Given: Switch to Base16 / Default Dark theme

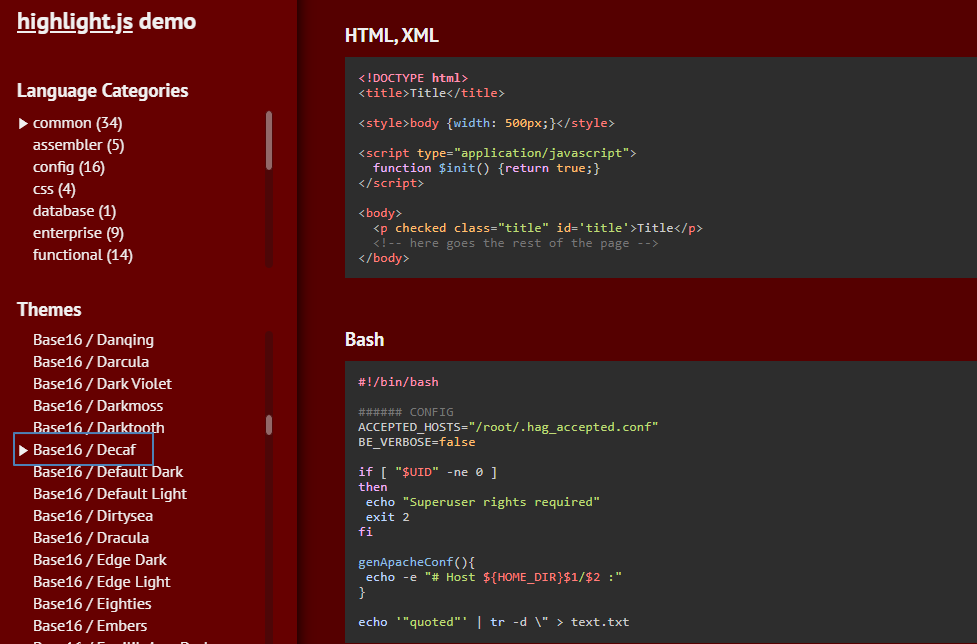Looking at the screenshot, I should tap(108, 472).
